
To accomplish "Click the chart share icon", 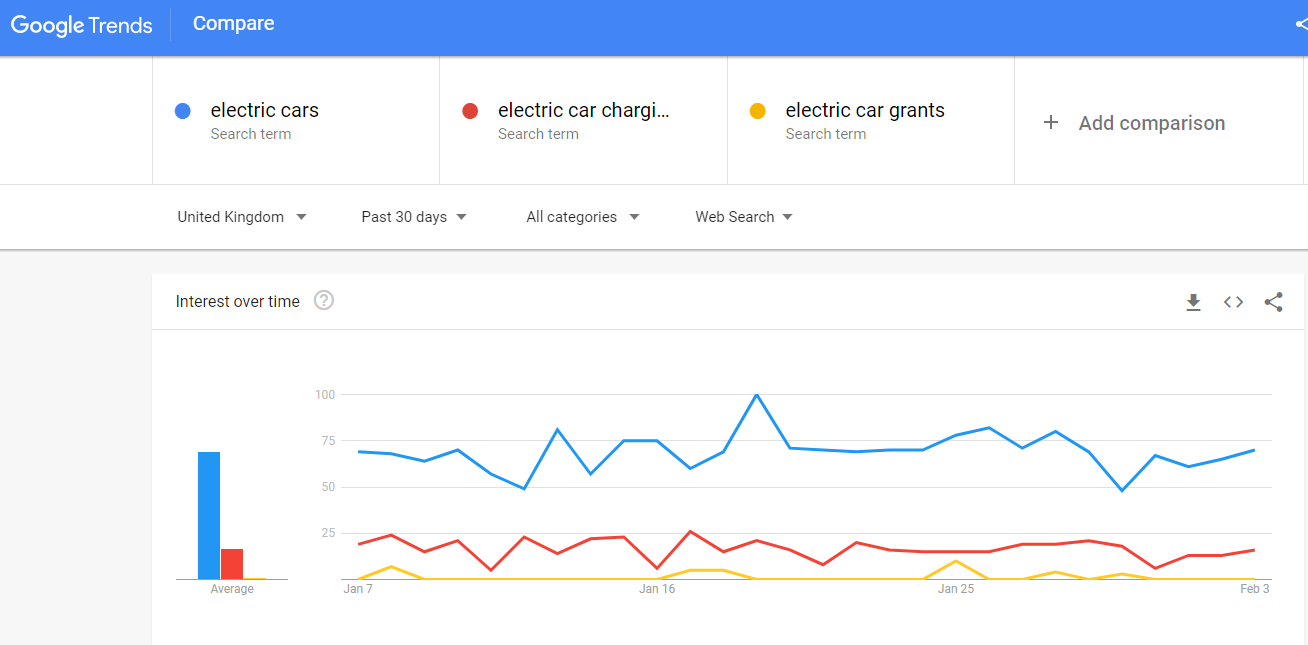I will tap(1273, 302).
